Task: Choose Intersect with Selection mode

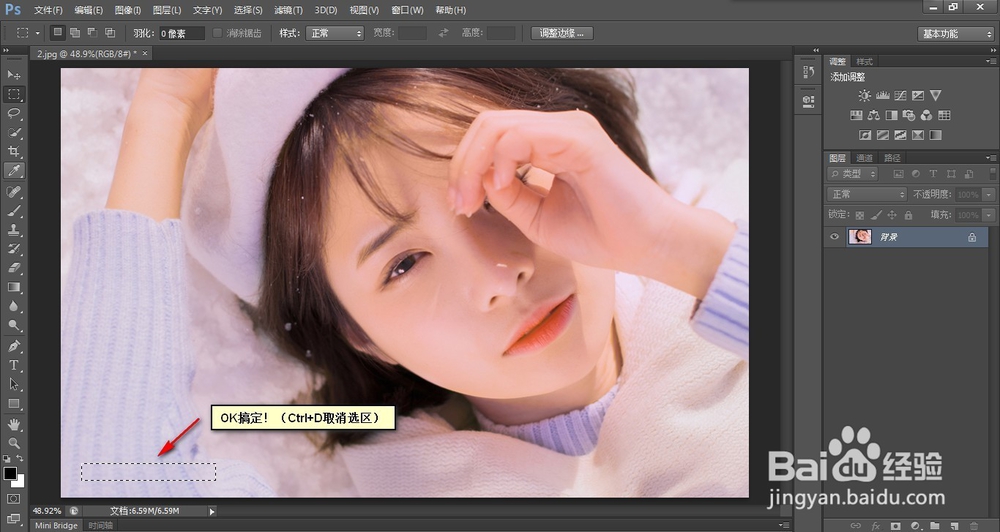Action: click(x=110, y=32)
